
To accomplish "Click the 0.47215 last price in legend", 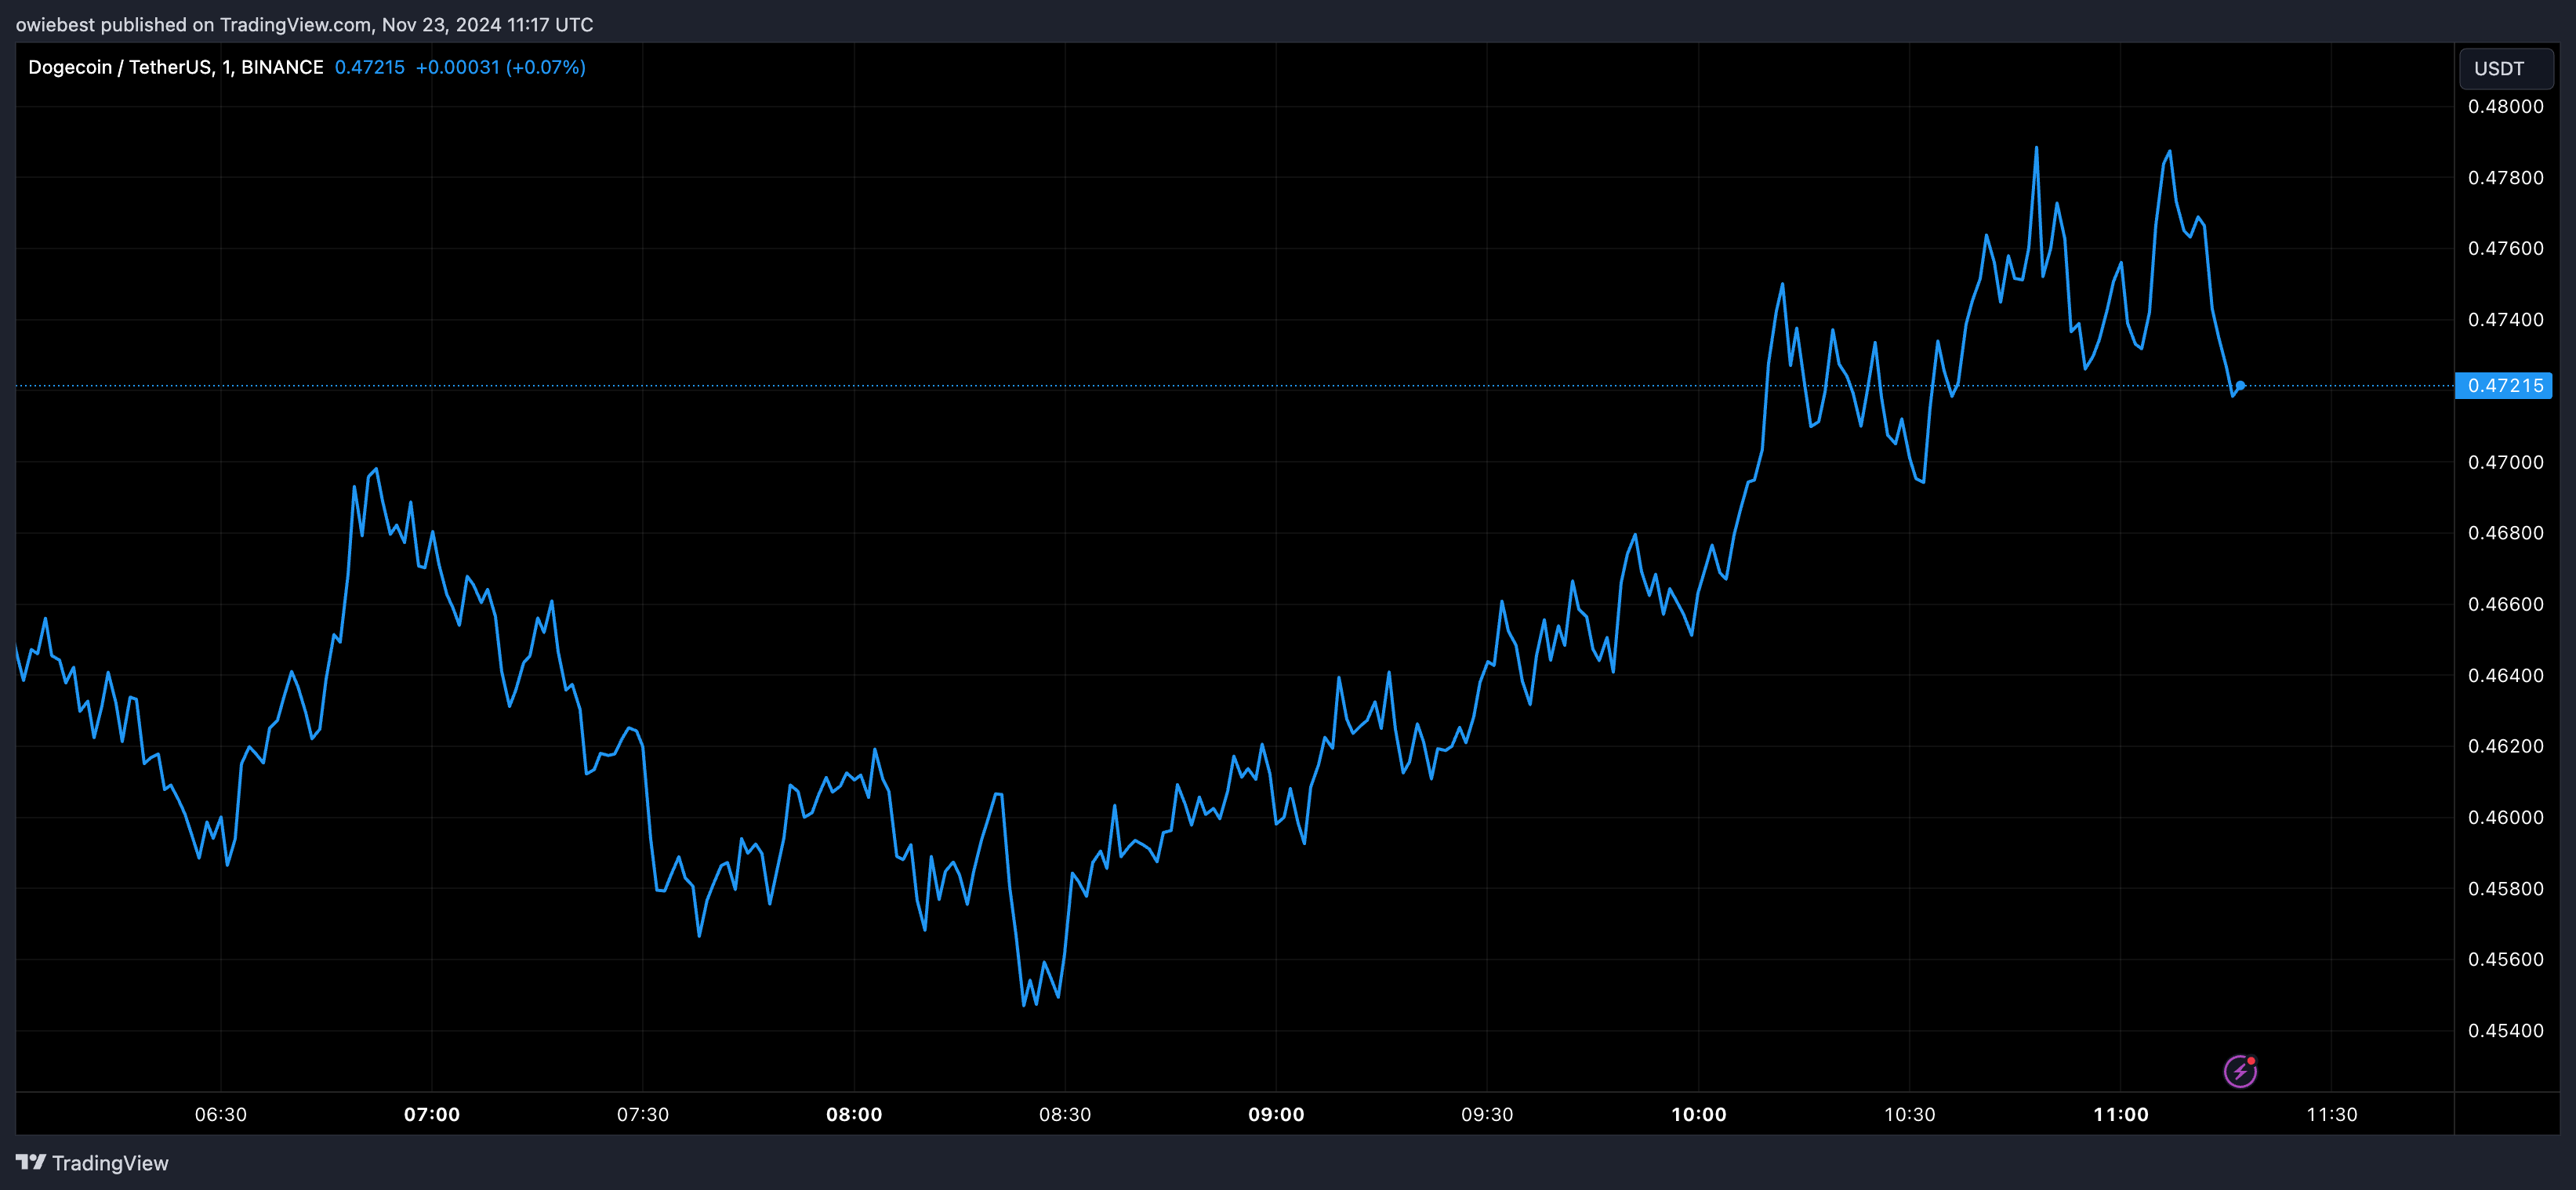I will (370, 67).
